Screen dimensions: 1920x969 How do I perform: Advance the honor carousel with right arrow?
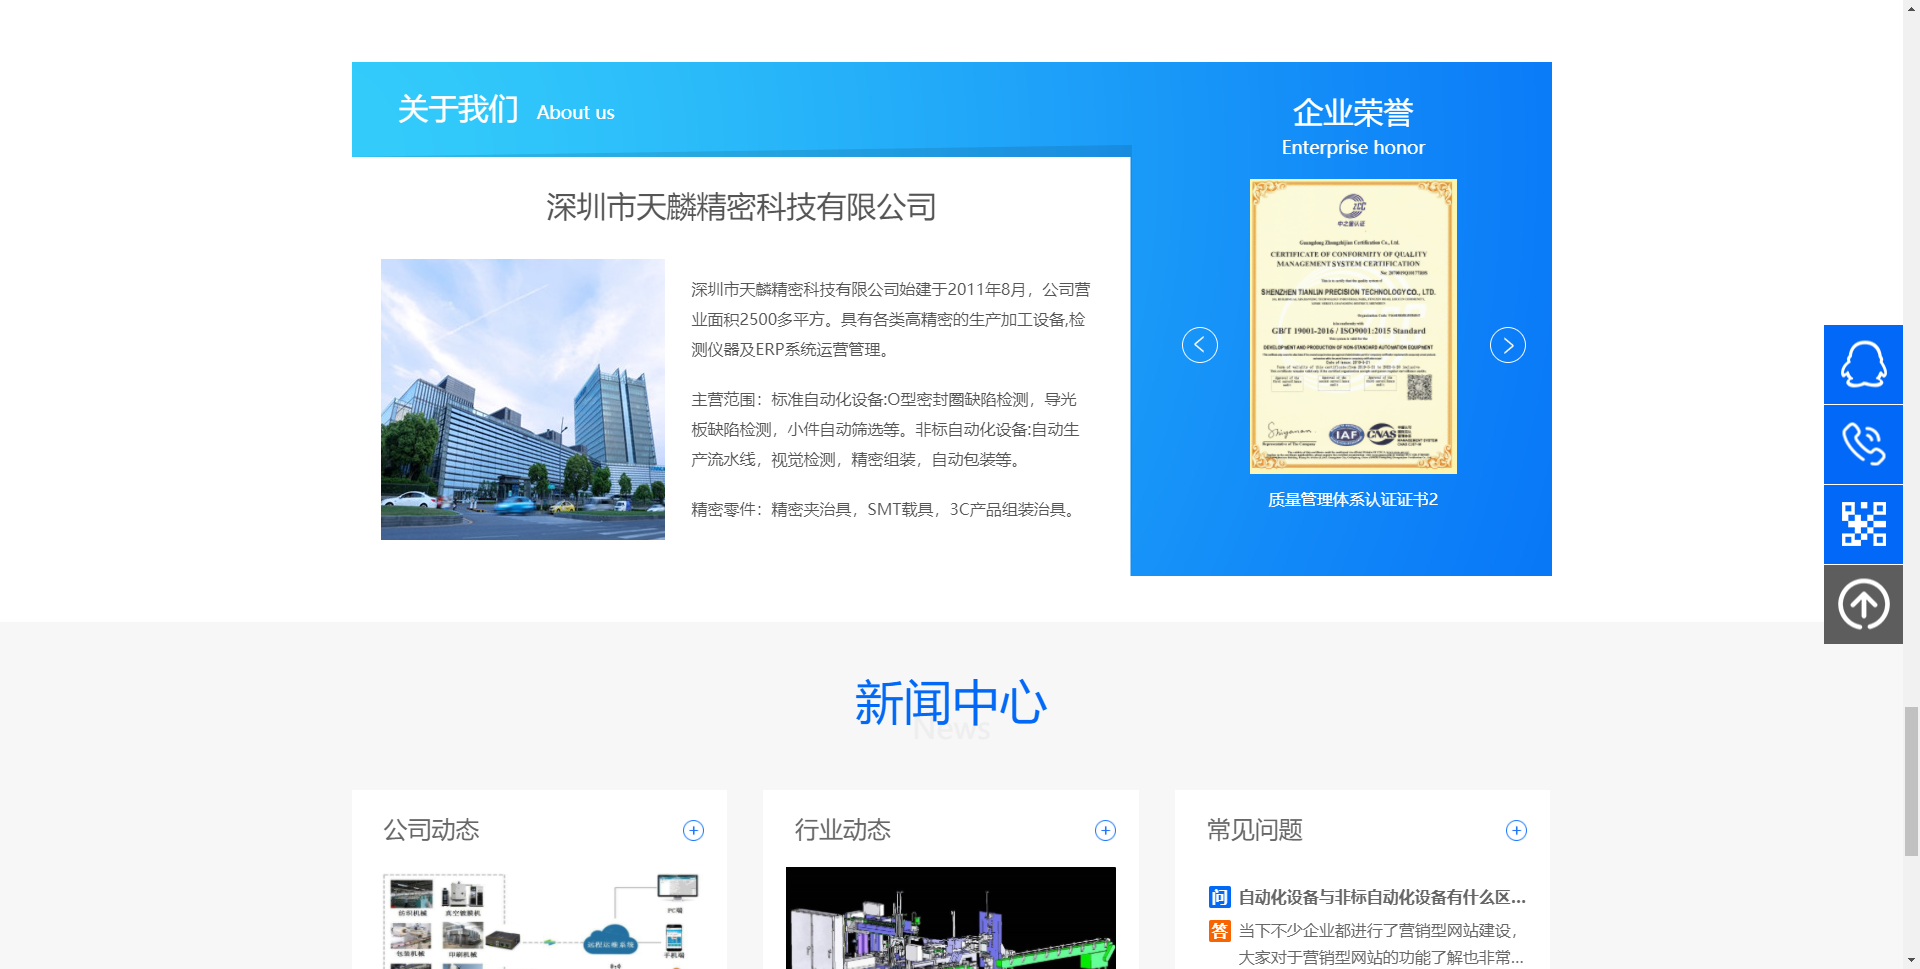(1507, 344)
